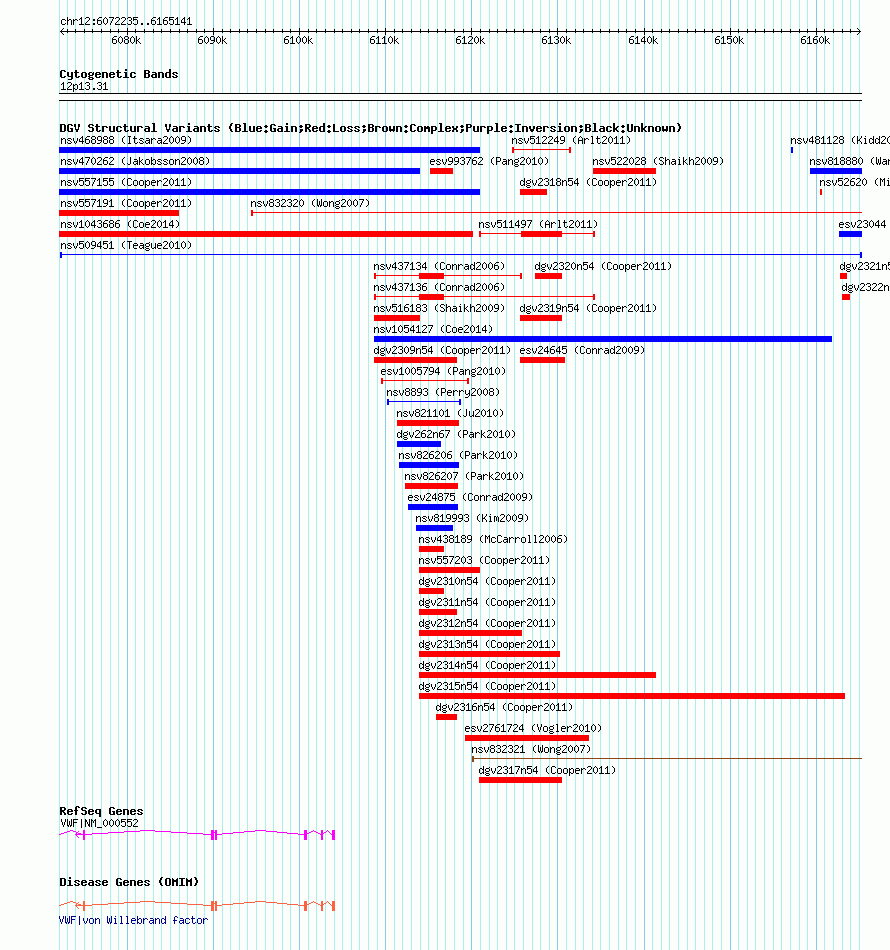The height and width of the screenshot is (950, 890).
Task: Open esv24875 (Conrad2009) variant
Action: [470, 497]
